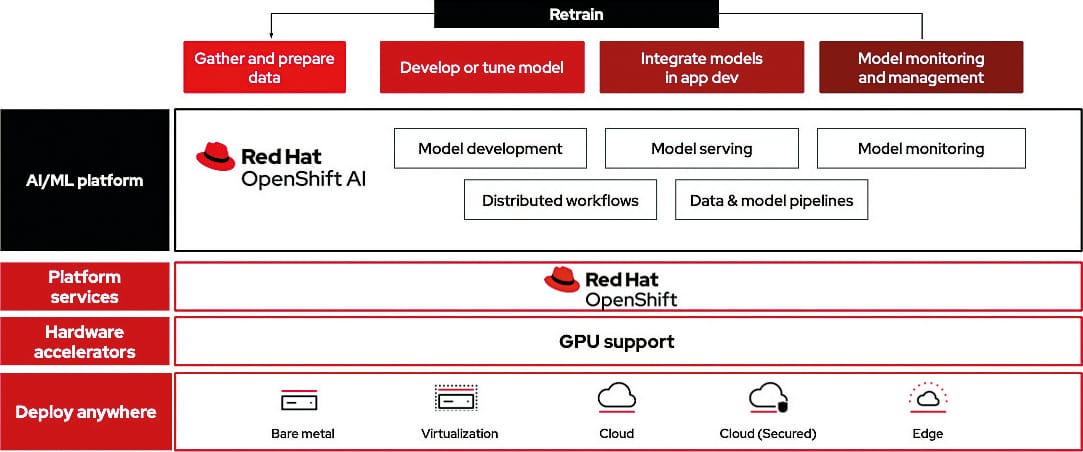Click the 'Bare metal' caption
Viewport: 1083px width, 452px height.
pyautogui.click(x=303, y=434)
